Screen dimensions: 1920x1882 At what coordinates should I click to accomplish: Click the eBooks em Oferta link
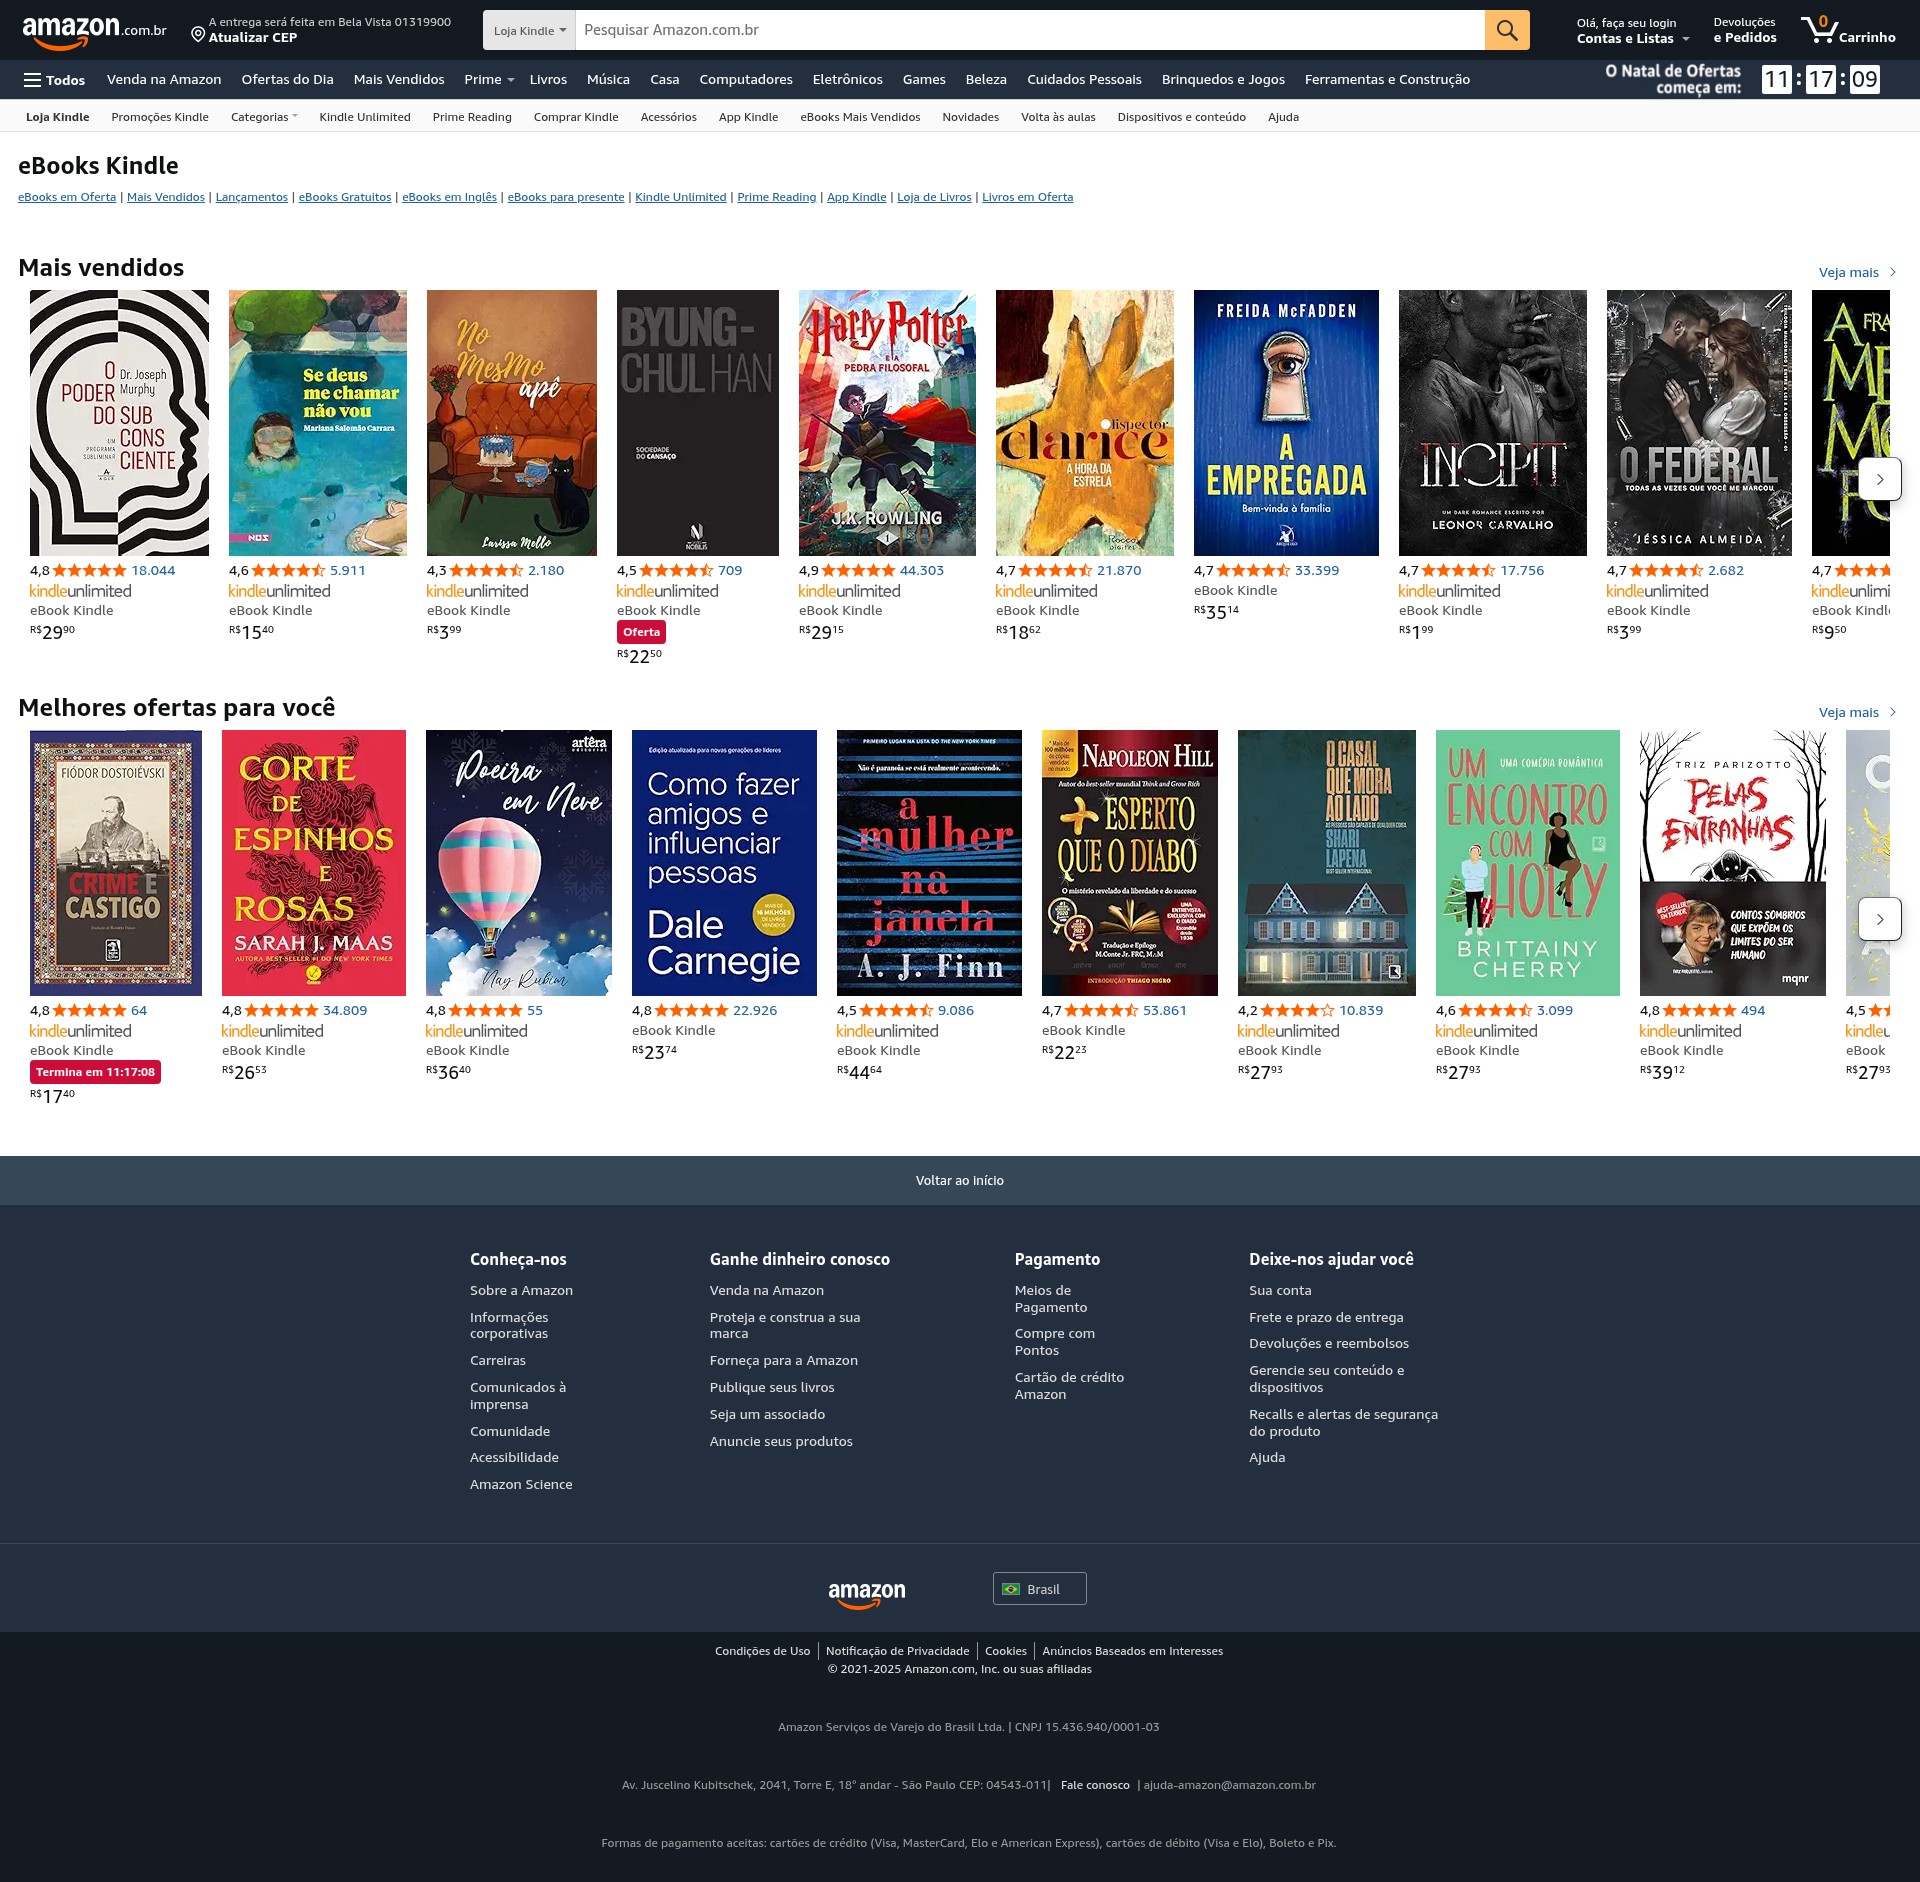(67, 197)
